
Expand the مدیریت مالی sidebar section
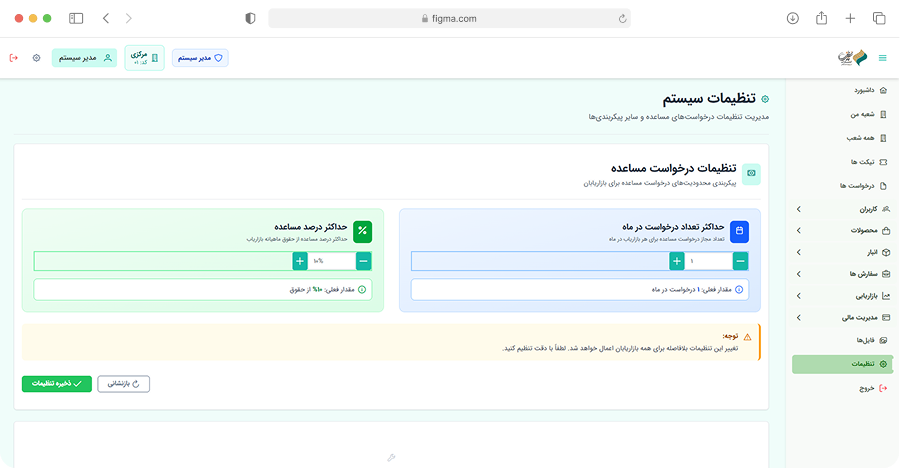tap(798, 318)
